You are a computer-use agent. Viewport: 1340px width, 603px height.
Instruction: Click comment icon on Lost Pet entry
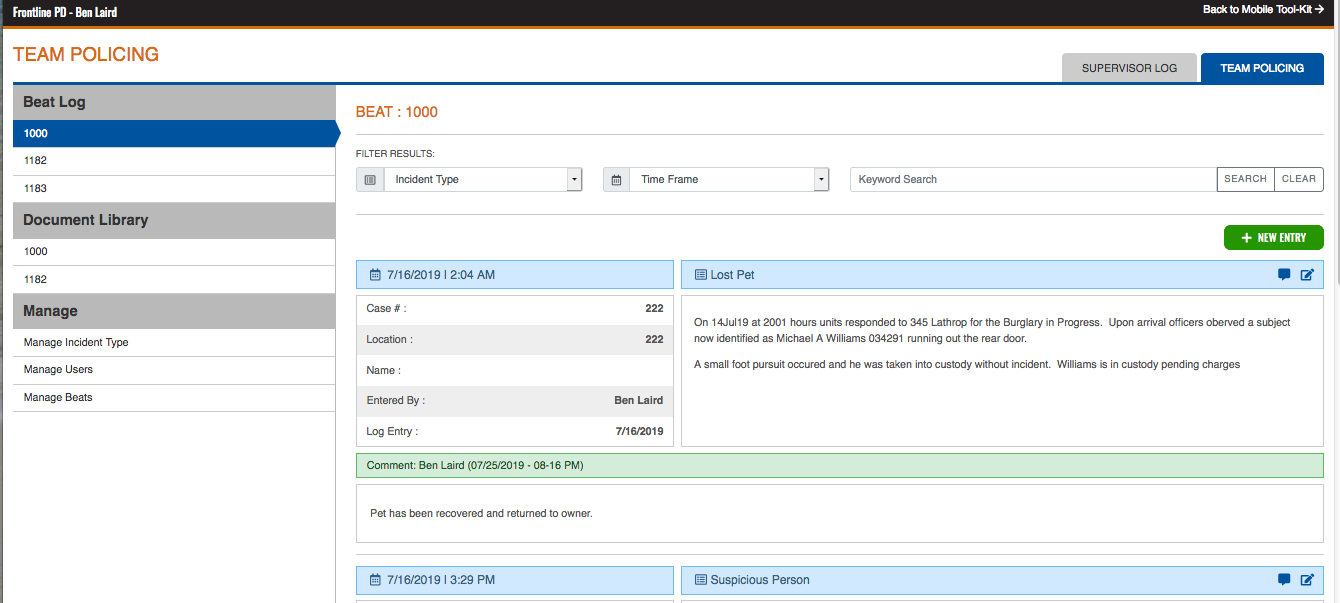(1284, 275)
